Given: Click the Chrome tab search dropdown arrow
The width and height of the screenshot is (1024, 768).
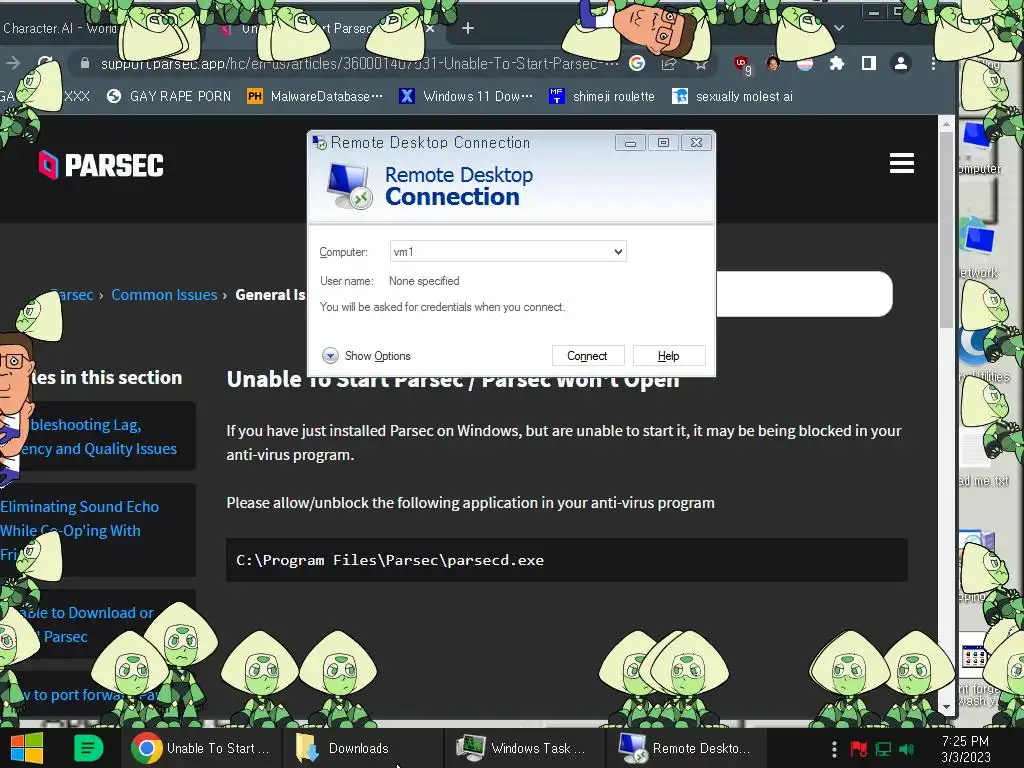Looking at the screenshot, I should [839, 28].
